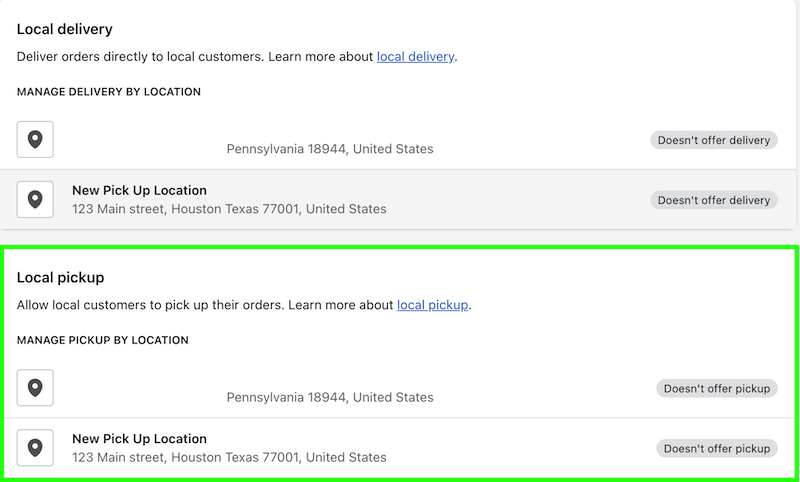The image size is (800, 482).
Task: Select New Pick Up Location name under Local delivery
Action: 139,191
